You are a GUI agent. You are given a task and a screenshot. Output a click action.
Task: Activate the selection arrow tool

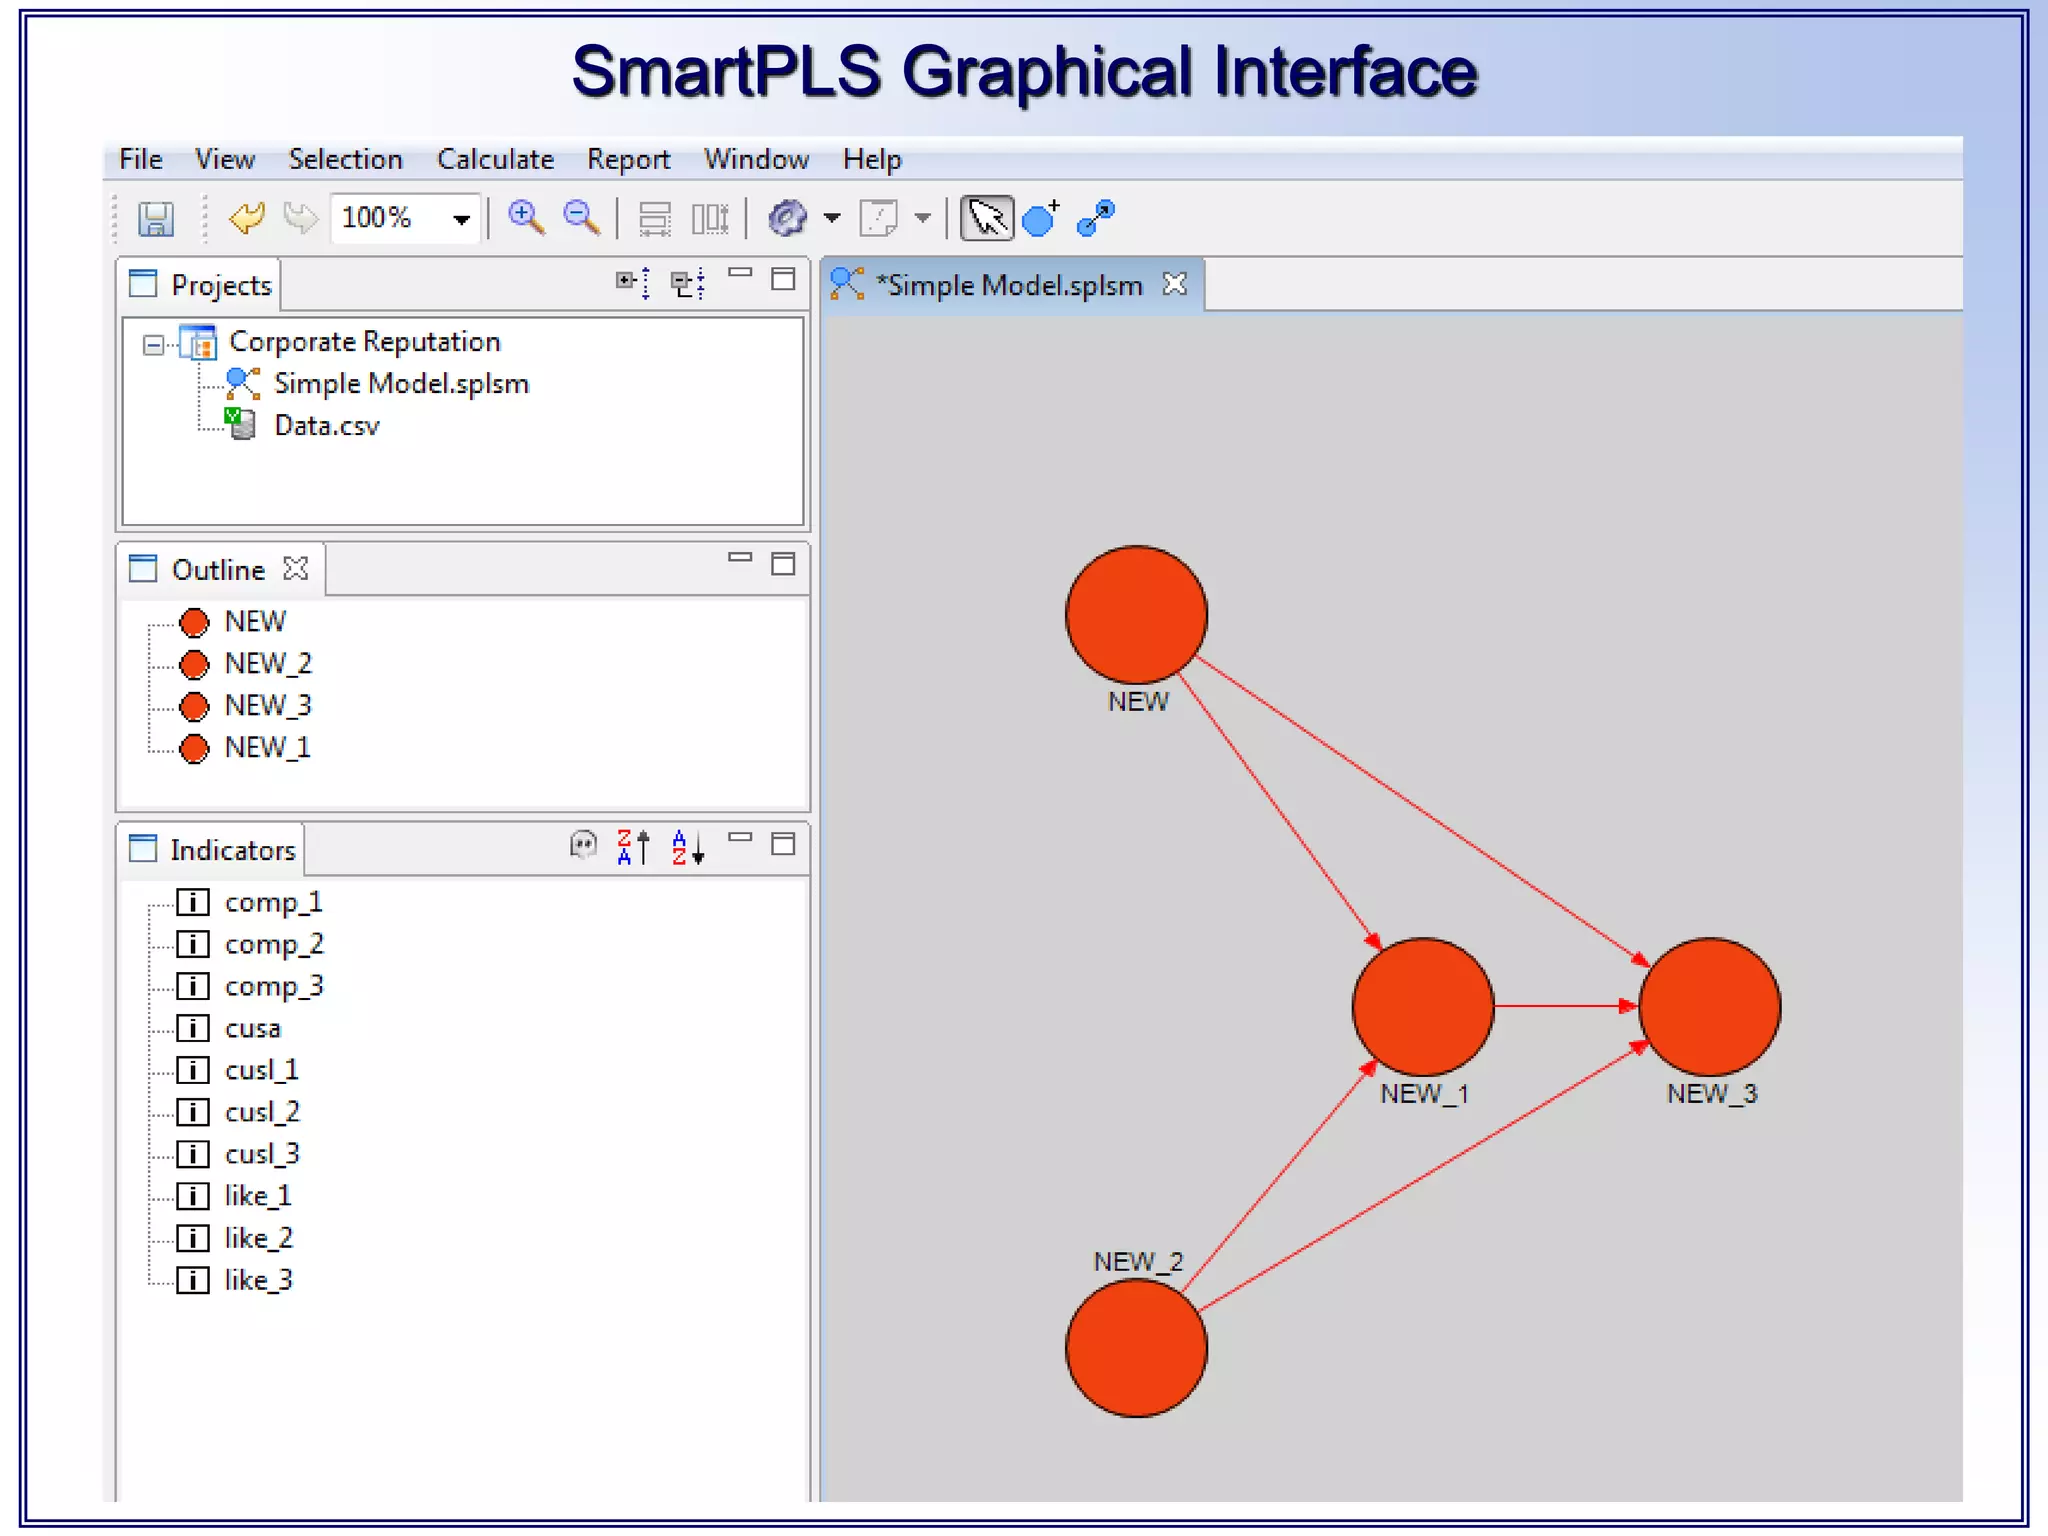coord(986,218)
